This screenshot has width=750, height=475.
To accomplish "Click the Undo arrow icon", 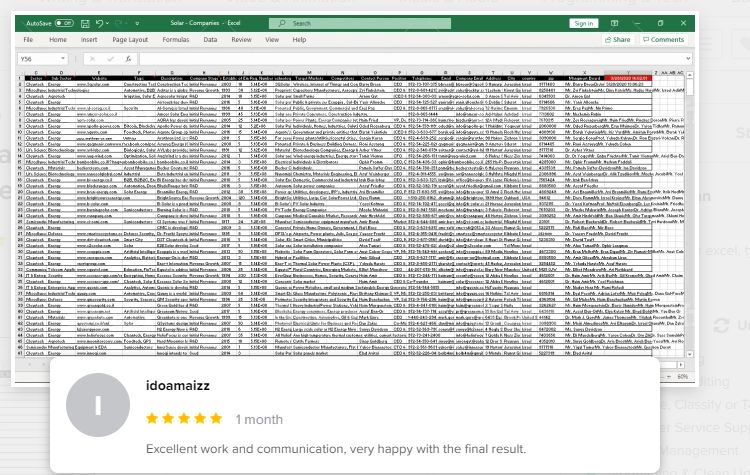I will pyautogui.click(x=99, y=23).
